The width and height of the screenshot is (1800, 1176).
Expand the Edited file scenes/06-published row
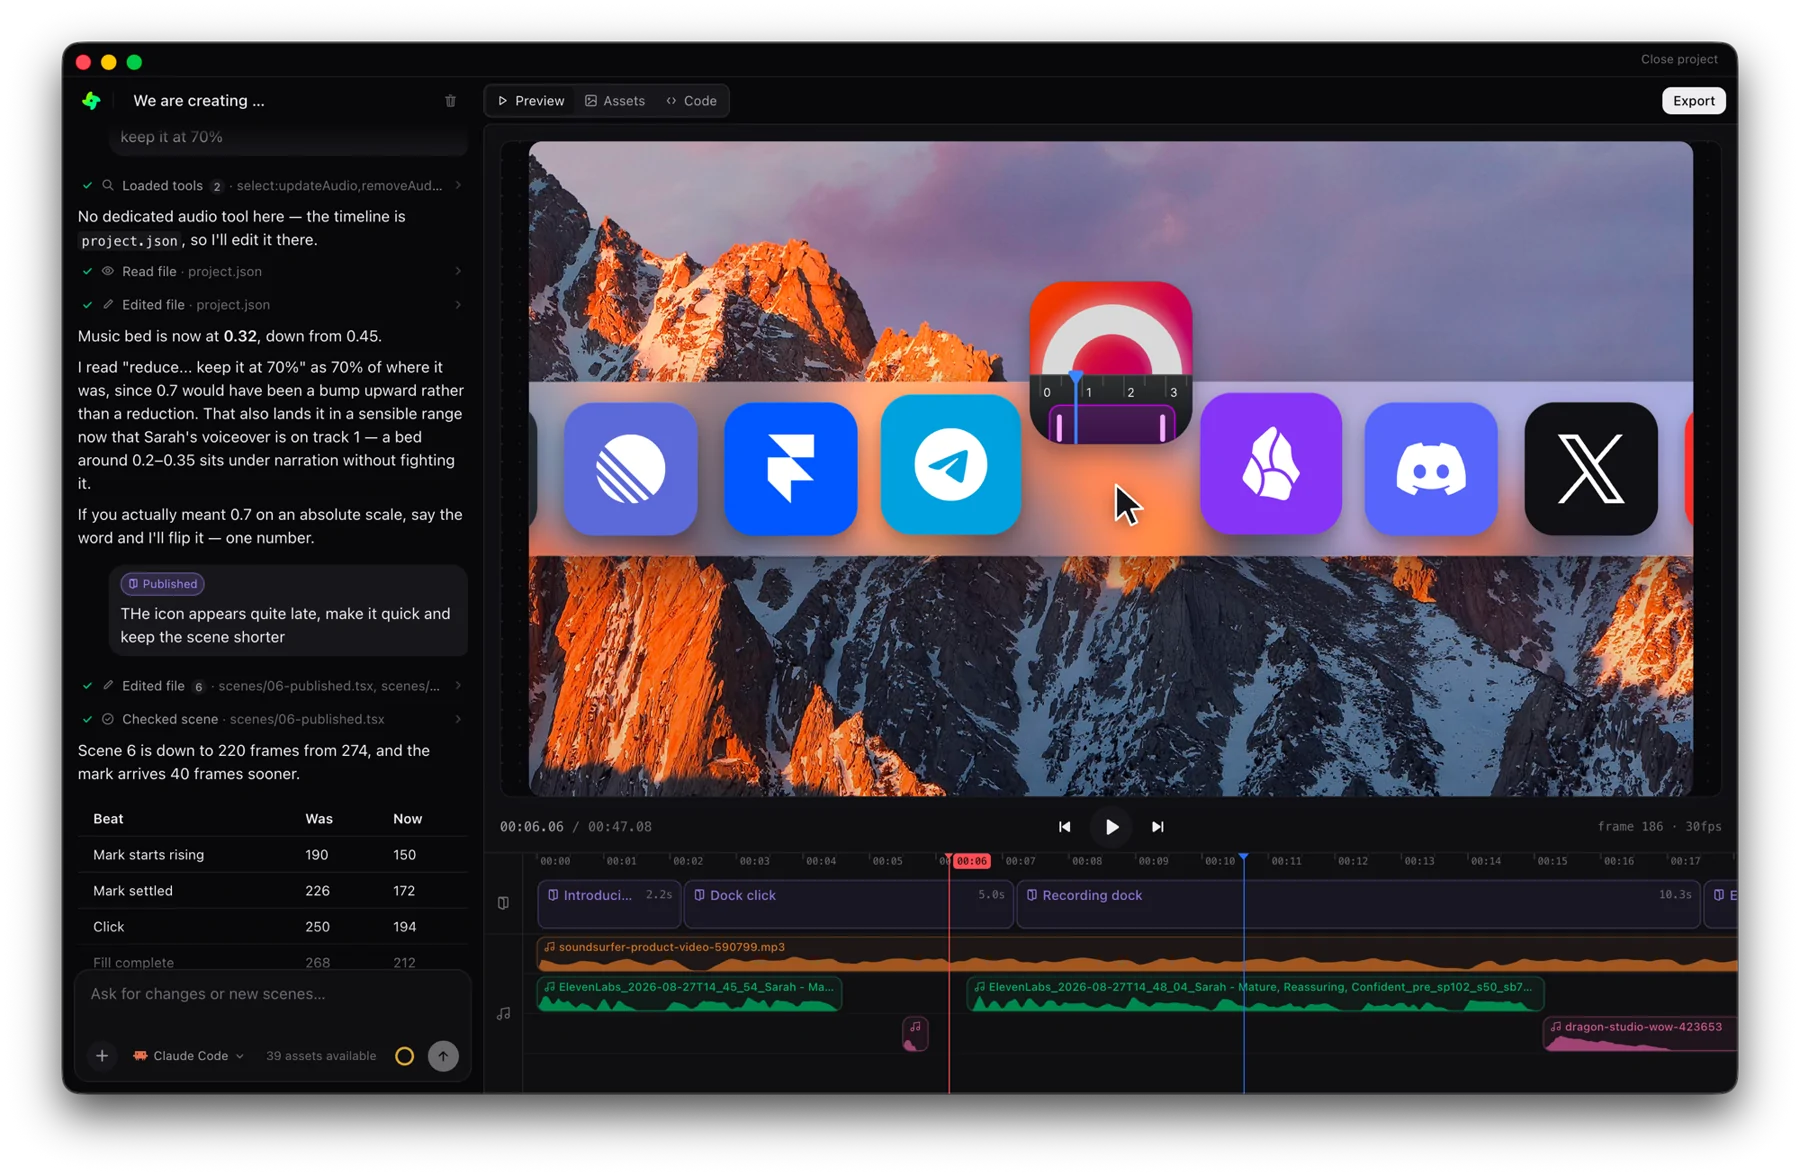pos(271,686)
